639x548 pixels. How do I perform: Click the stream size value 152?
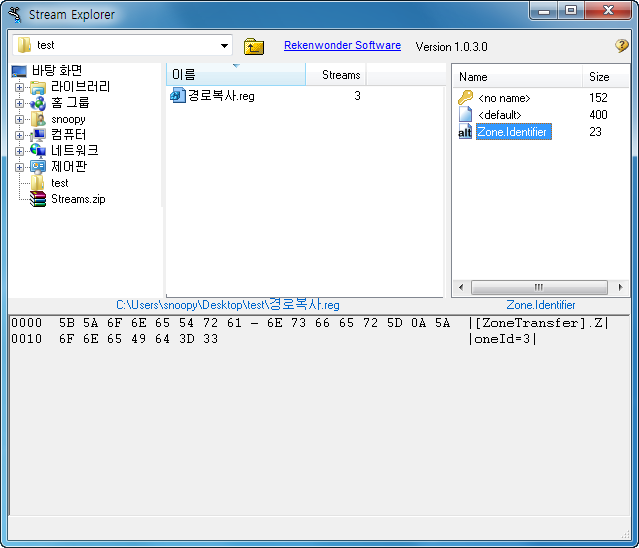click(598, 98)
